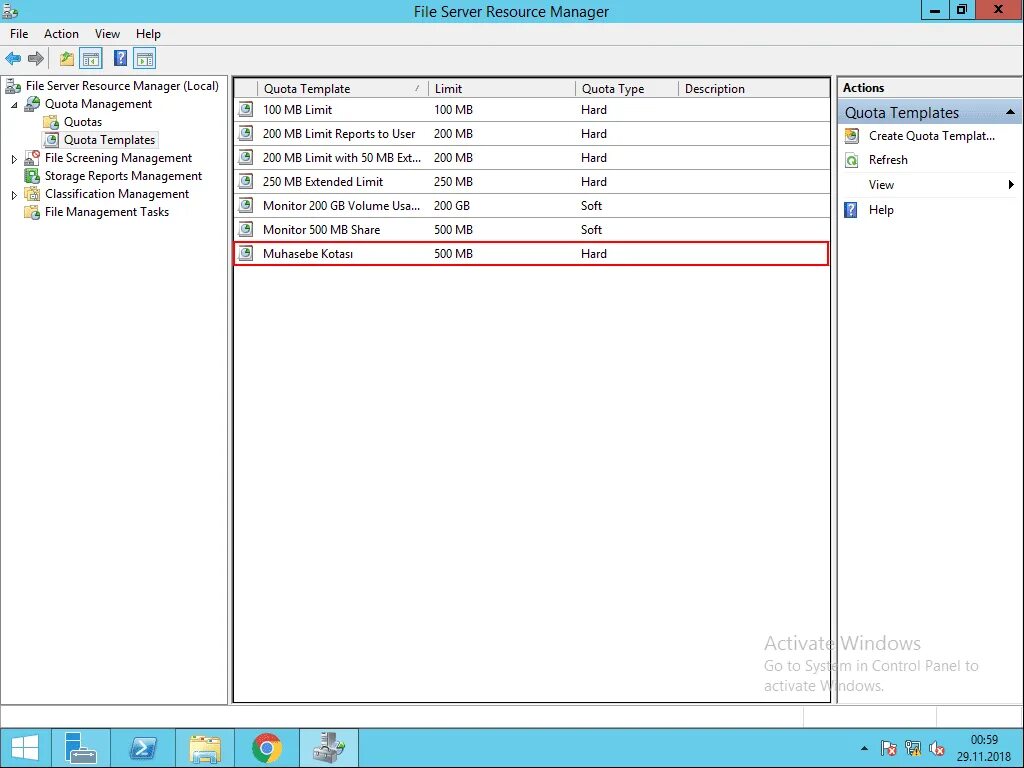Toggle the Show/Hide Console Tree toolbar icon
Image resolution: width=1024 pixels, height=768 pixels.
(91, 59)
